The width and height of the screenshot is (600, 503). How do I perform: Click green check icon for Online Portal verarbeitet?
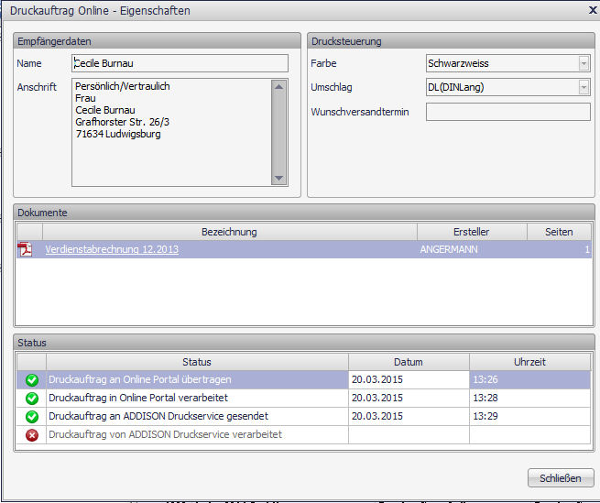coord(32,398)
